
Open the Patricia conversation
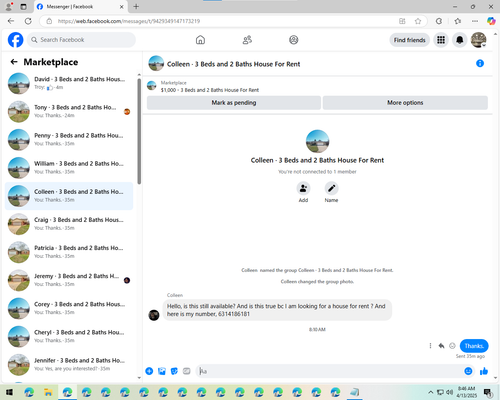click(x=69, y=252)
